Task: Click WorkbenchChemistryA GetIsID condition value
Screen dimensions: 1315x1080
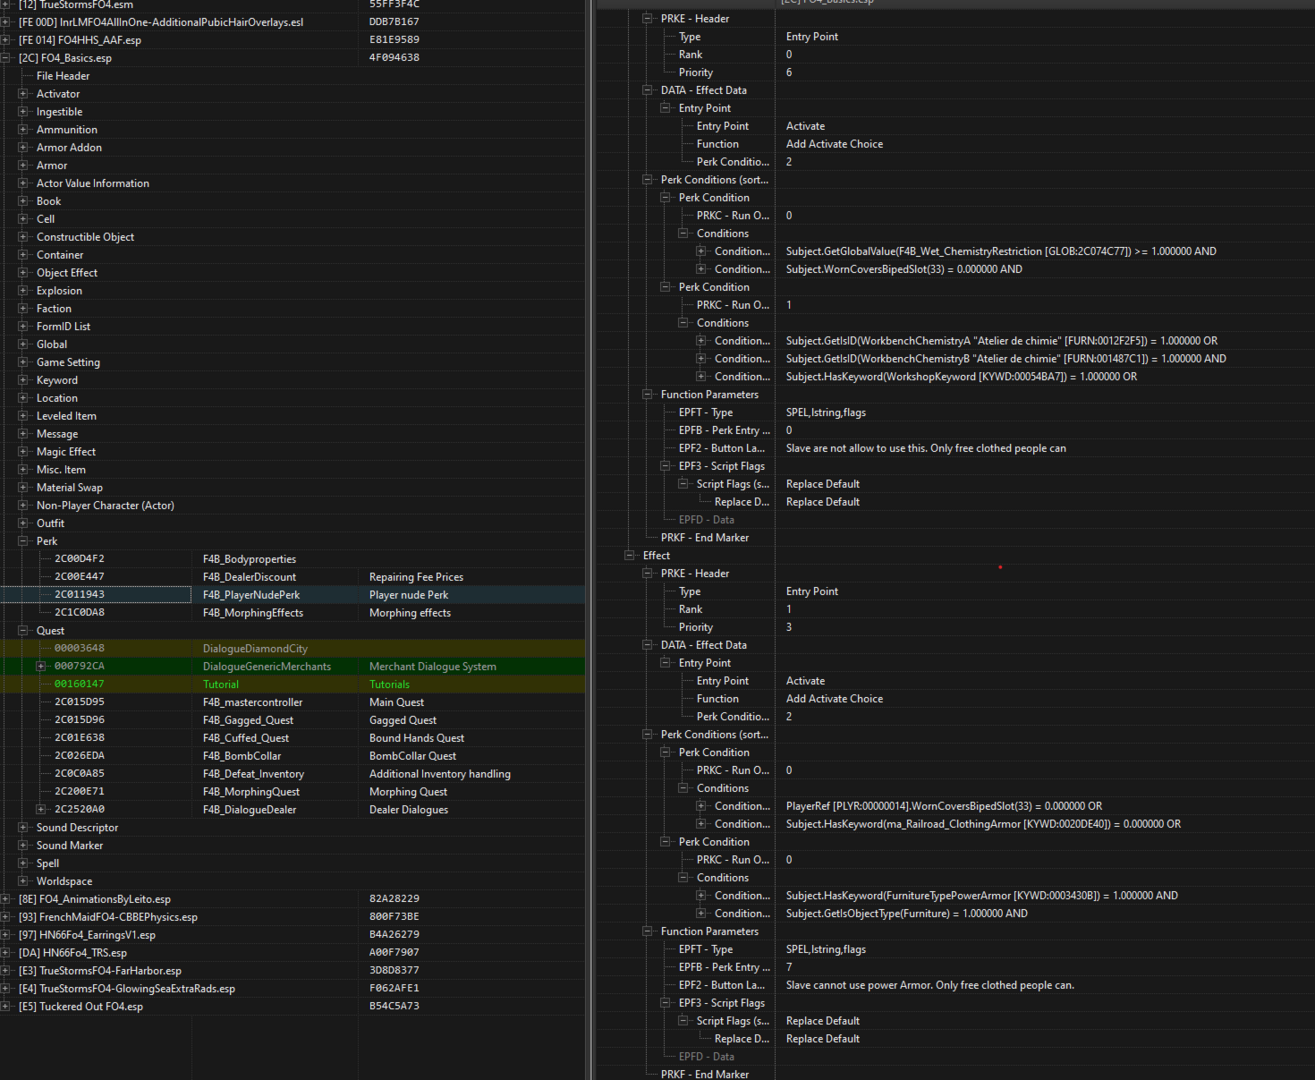Action: [x=1001, y=341]
